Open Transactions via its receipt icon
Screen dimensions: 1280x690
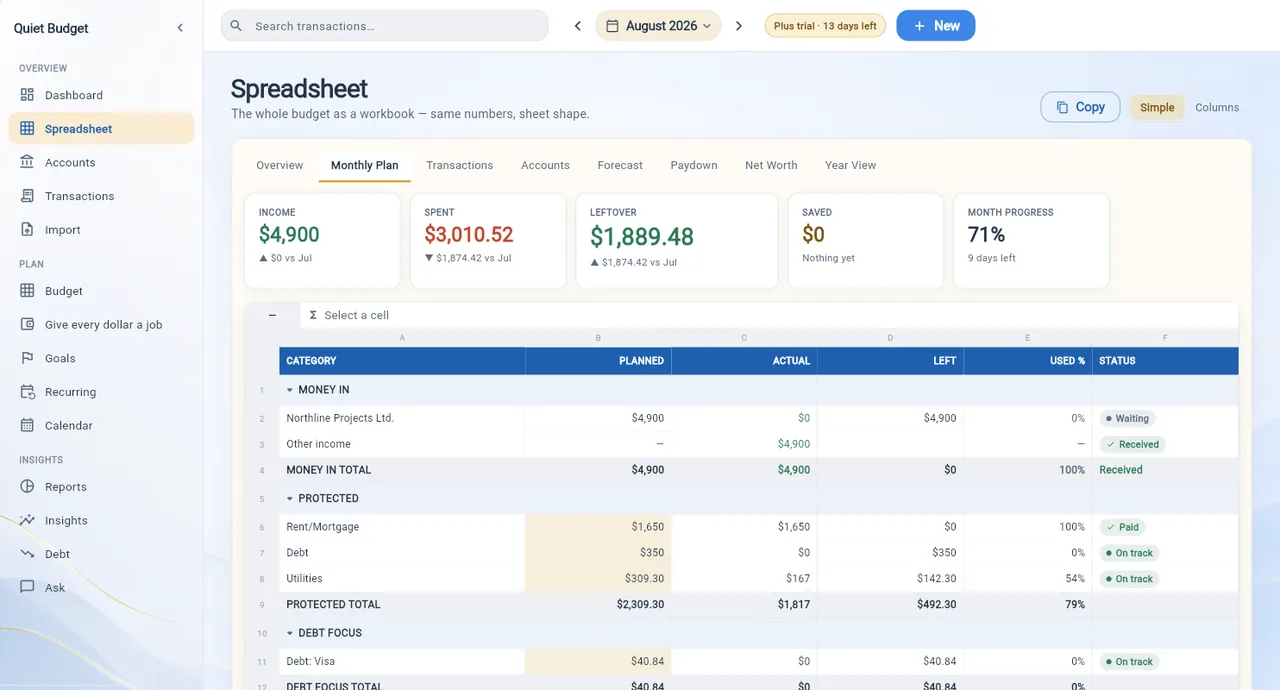click(x=27, y=196)
